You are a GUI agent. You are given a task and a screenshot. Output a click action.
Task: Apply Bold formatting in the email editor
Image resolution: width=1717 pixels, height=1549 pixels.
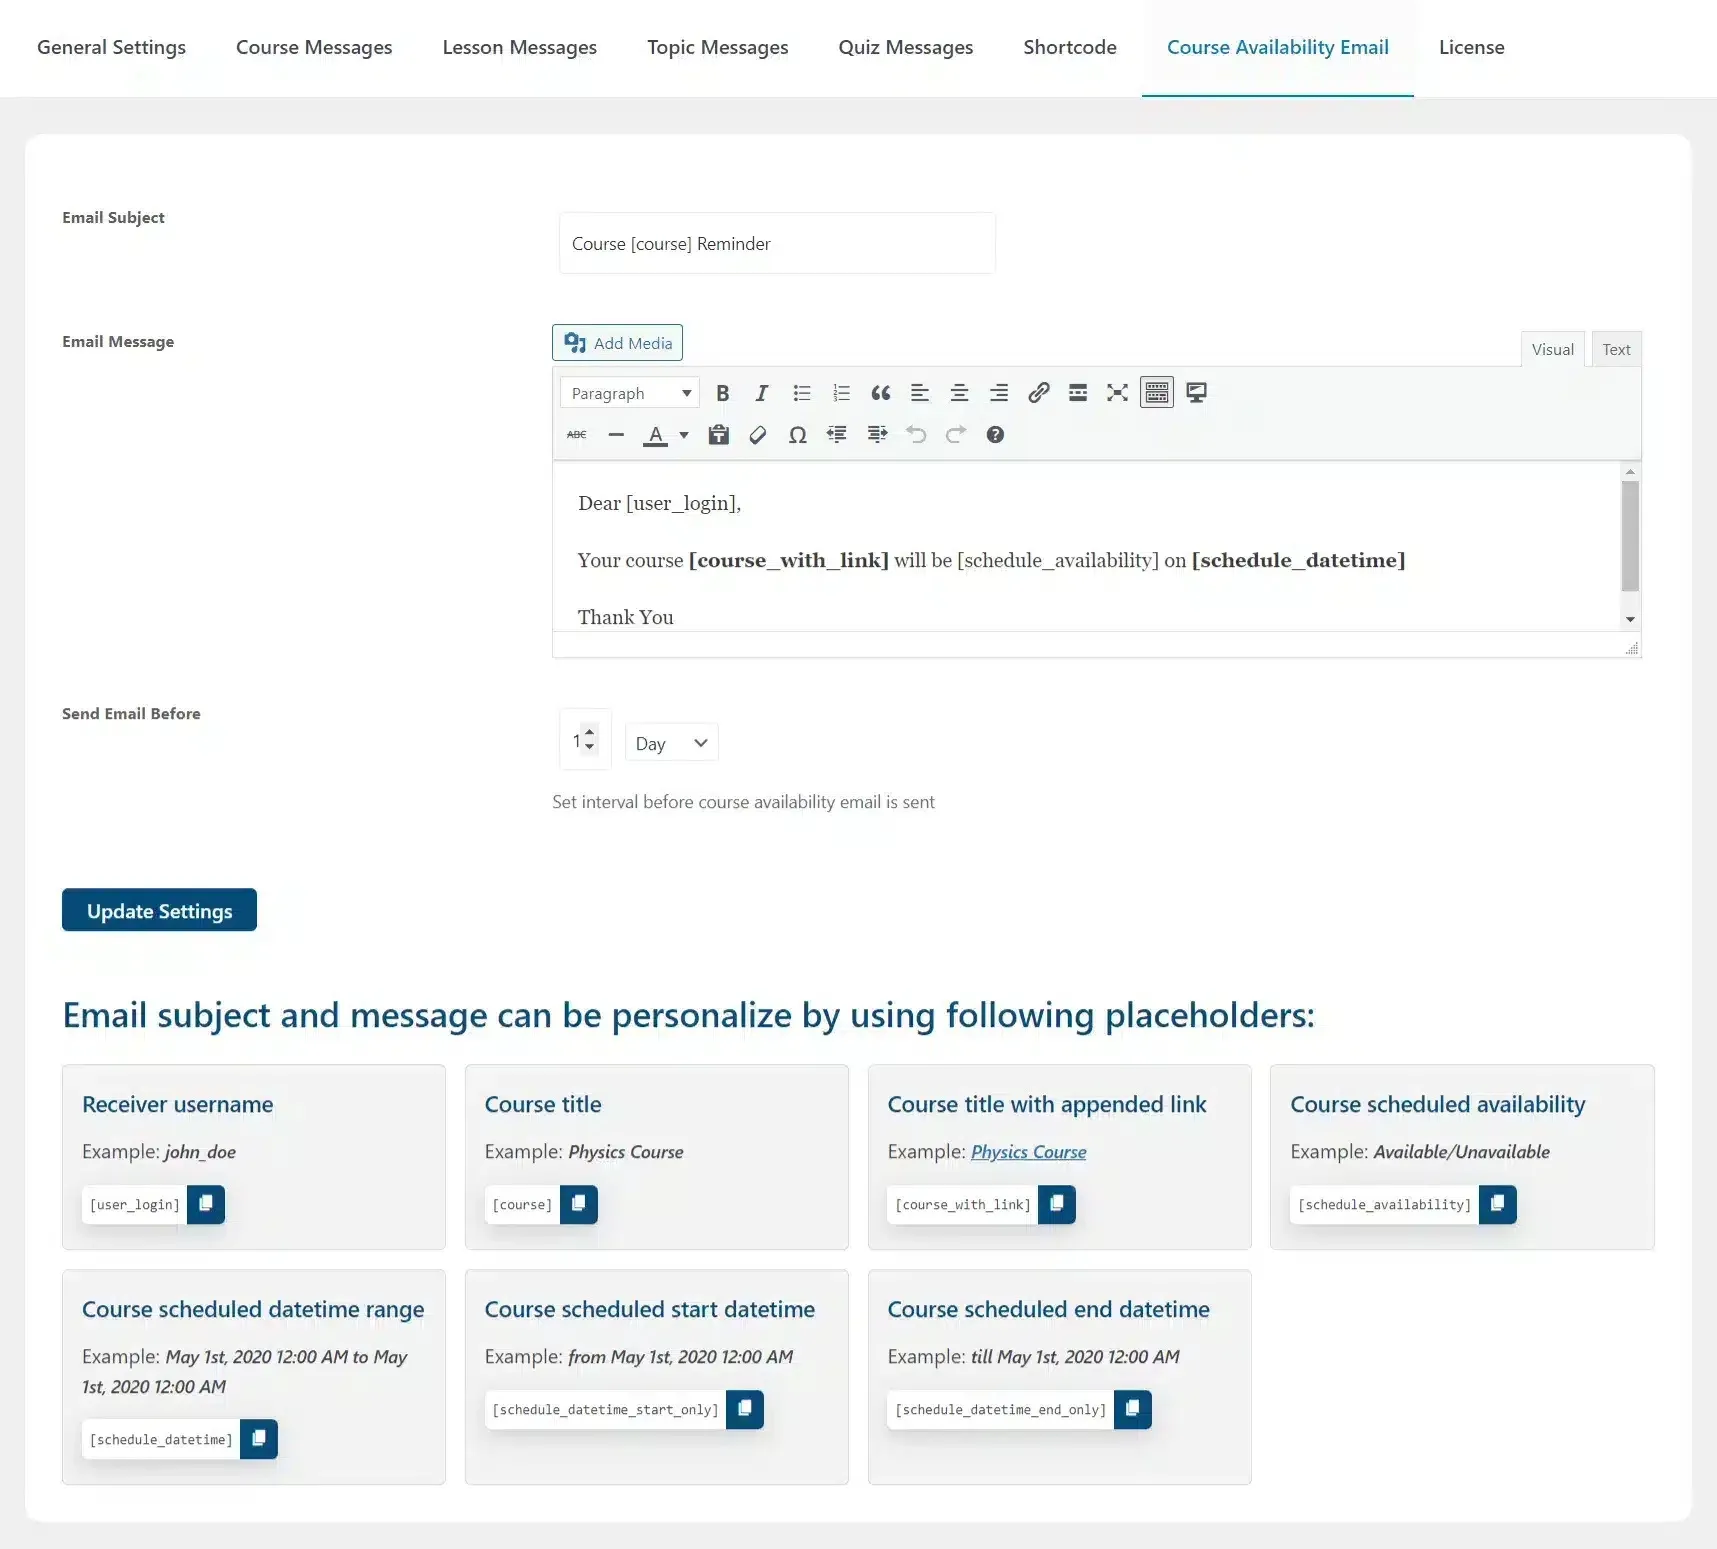(723, 392)
